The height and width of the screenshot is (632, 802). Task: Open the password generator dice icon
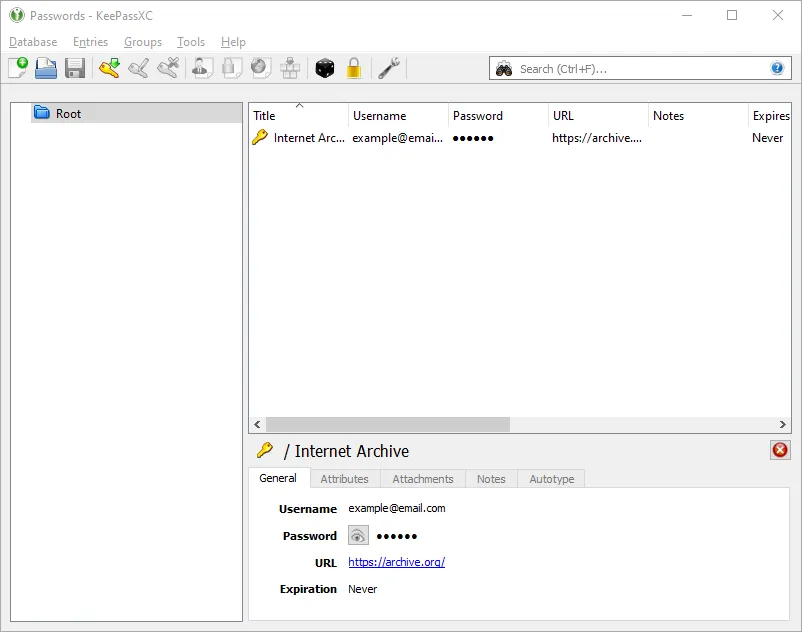click(x=325, y=68)
